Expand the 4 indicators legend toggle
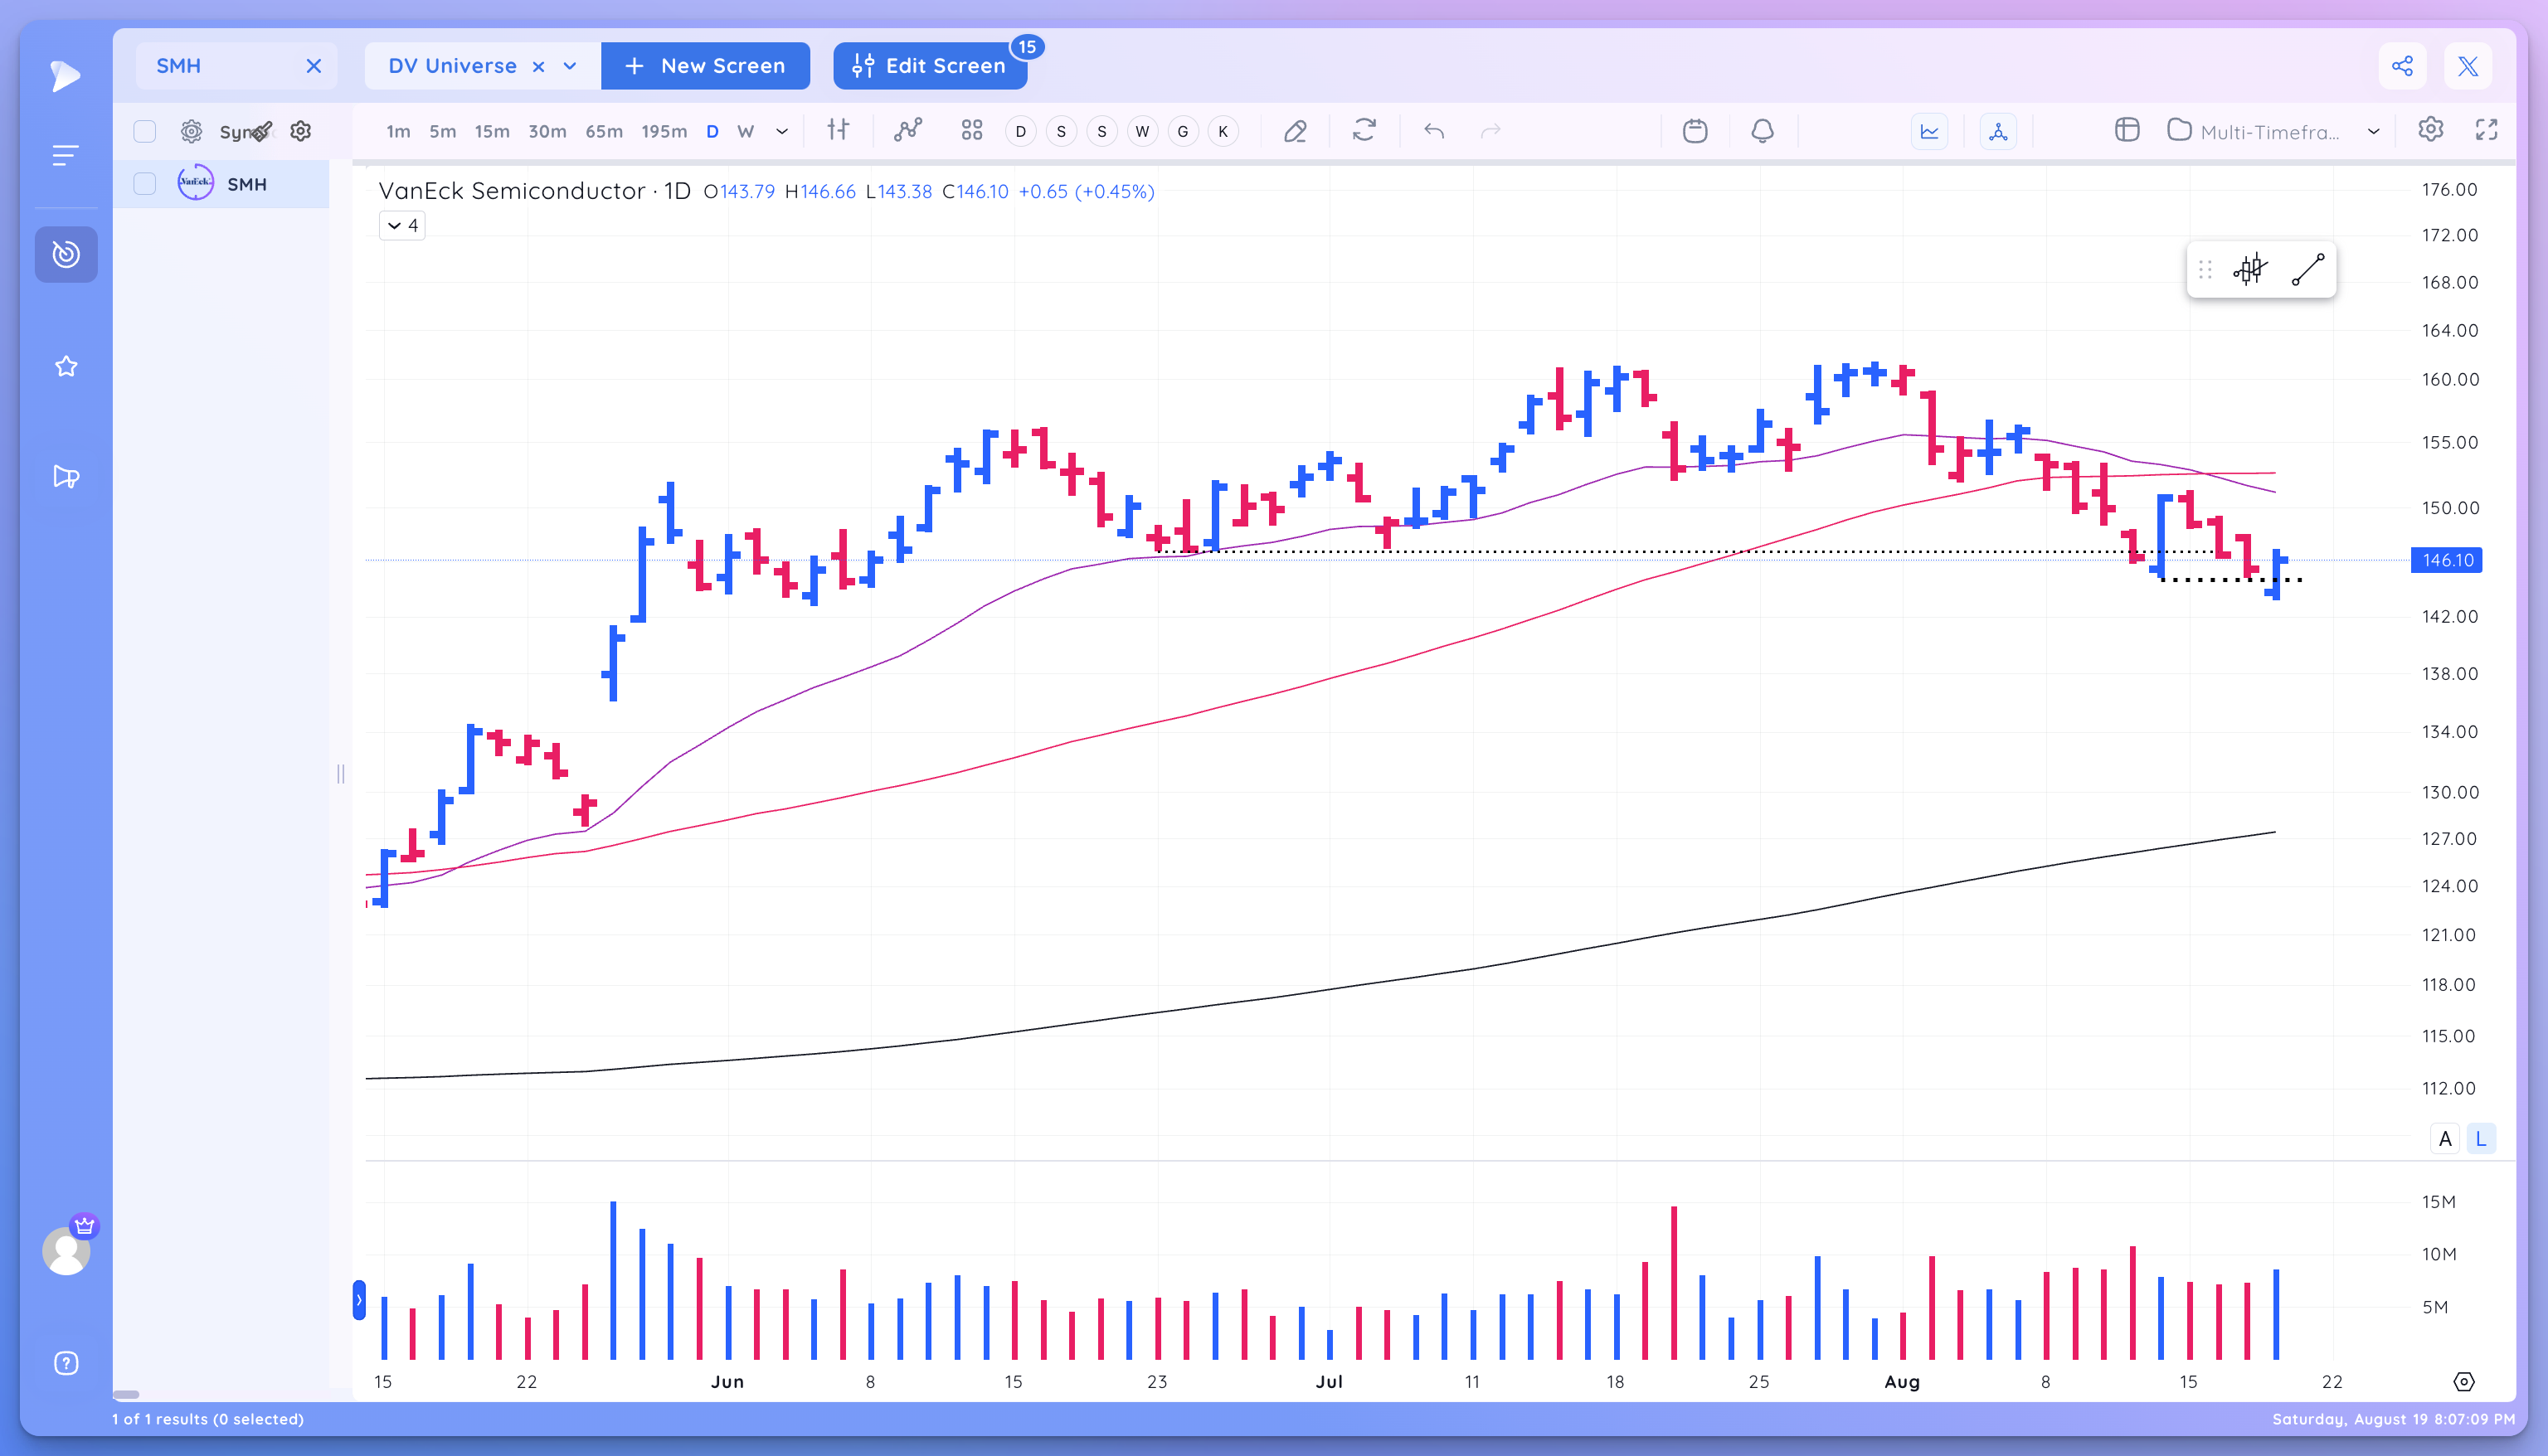 (x=402, y=225)
